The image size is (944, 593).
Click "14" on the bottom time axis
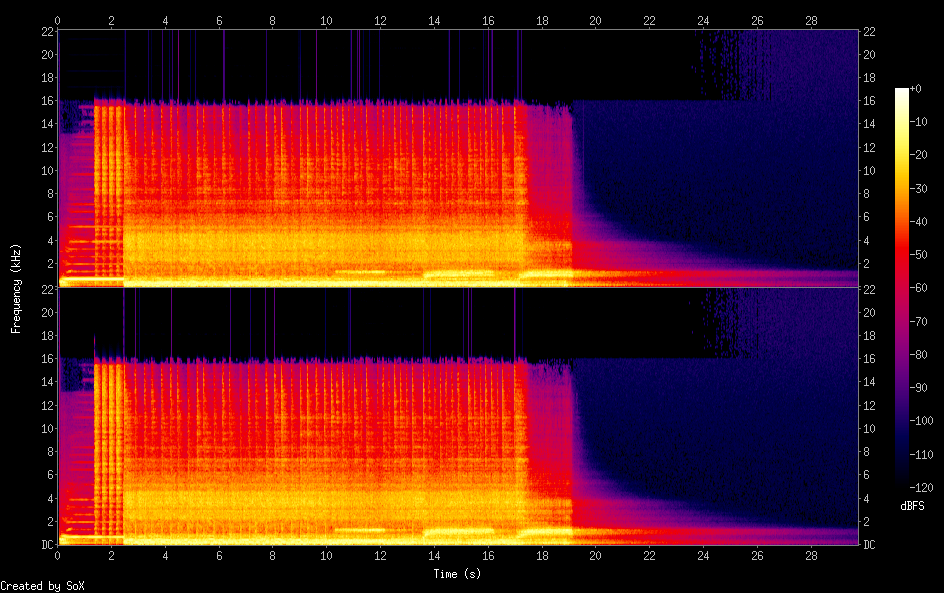(x=434, y=556)
